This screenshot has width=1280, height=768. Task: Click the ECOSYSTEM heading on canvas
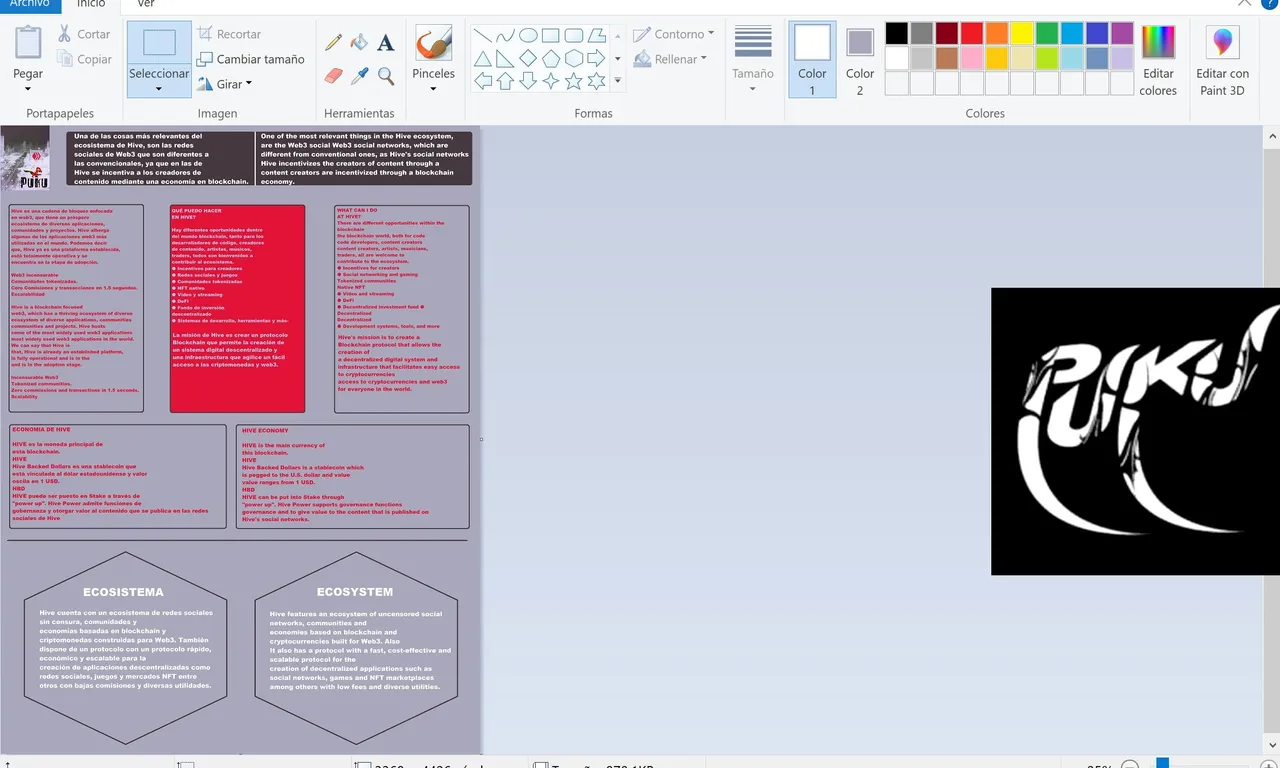pos(355,592)
